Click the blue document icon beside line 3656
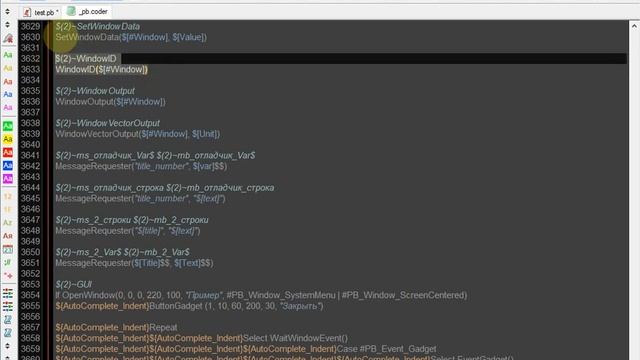Image resolution: width=640 pixels, height=360 pixels. coord(8,320)
